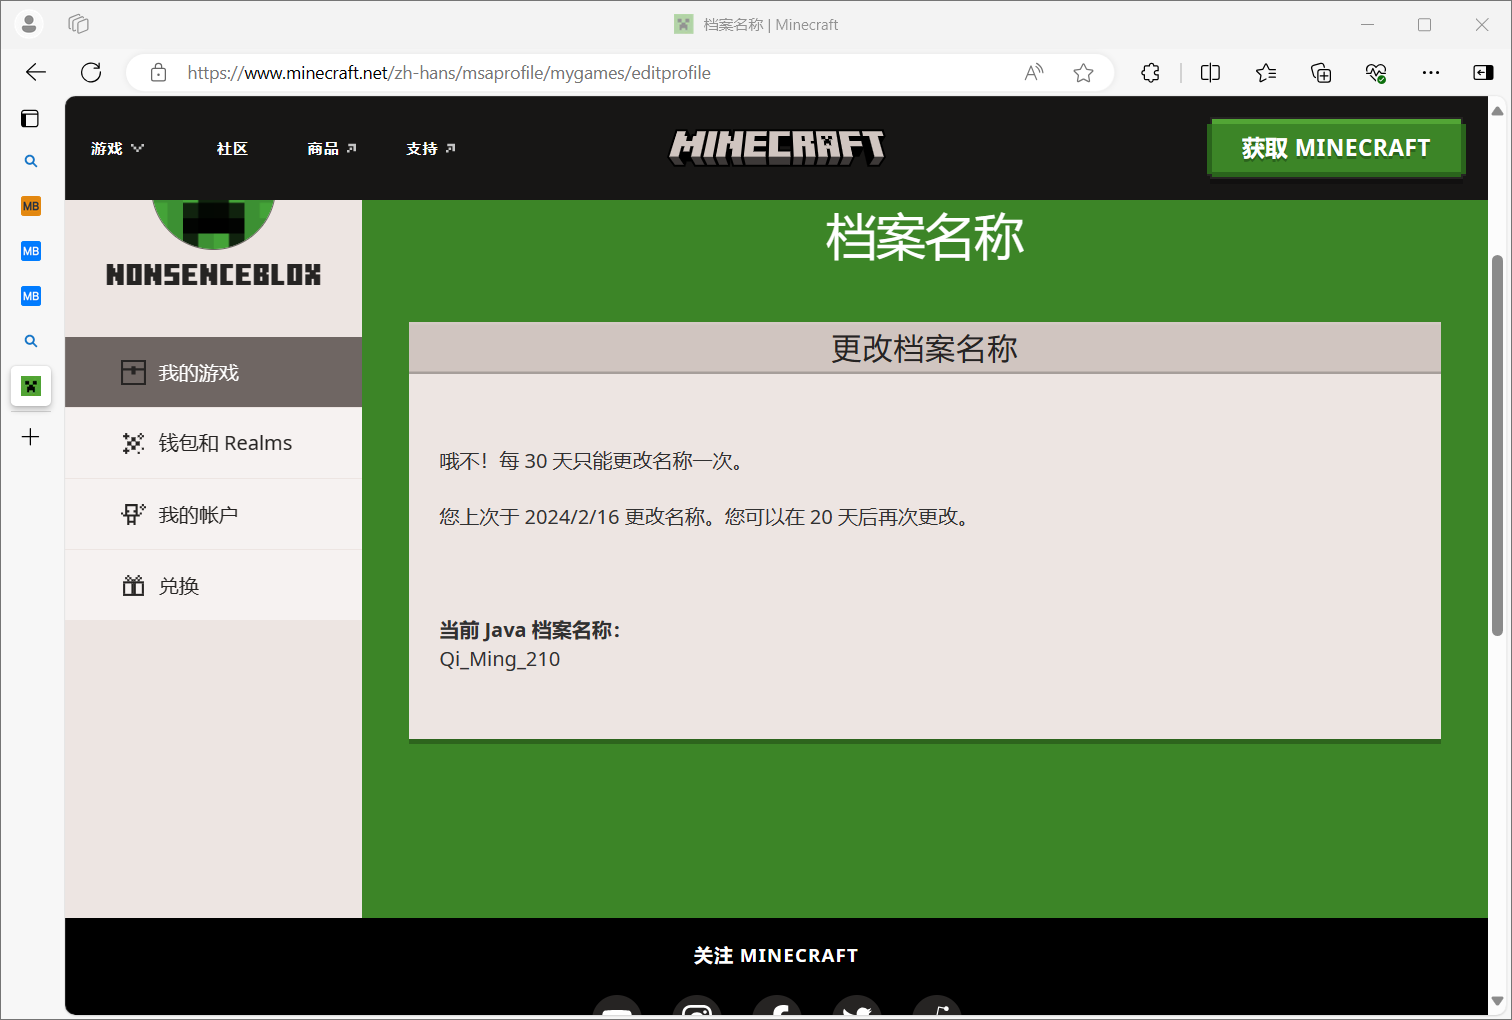Image resolution: width=1512 pixels, height=1020 pixels.
Task: Click the page vertical scrollbar thumb
Action: (x=1497, y=445)
